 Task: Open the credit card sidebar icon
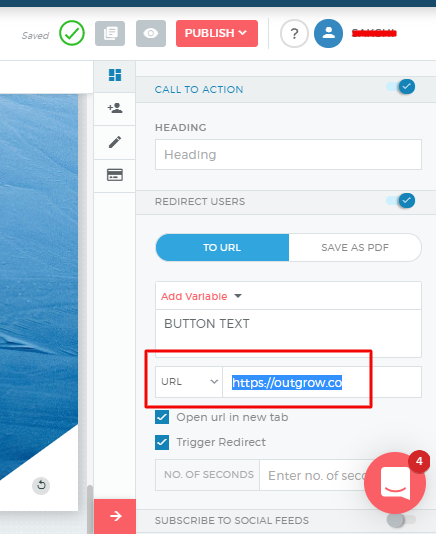(x=115, y=175)
